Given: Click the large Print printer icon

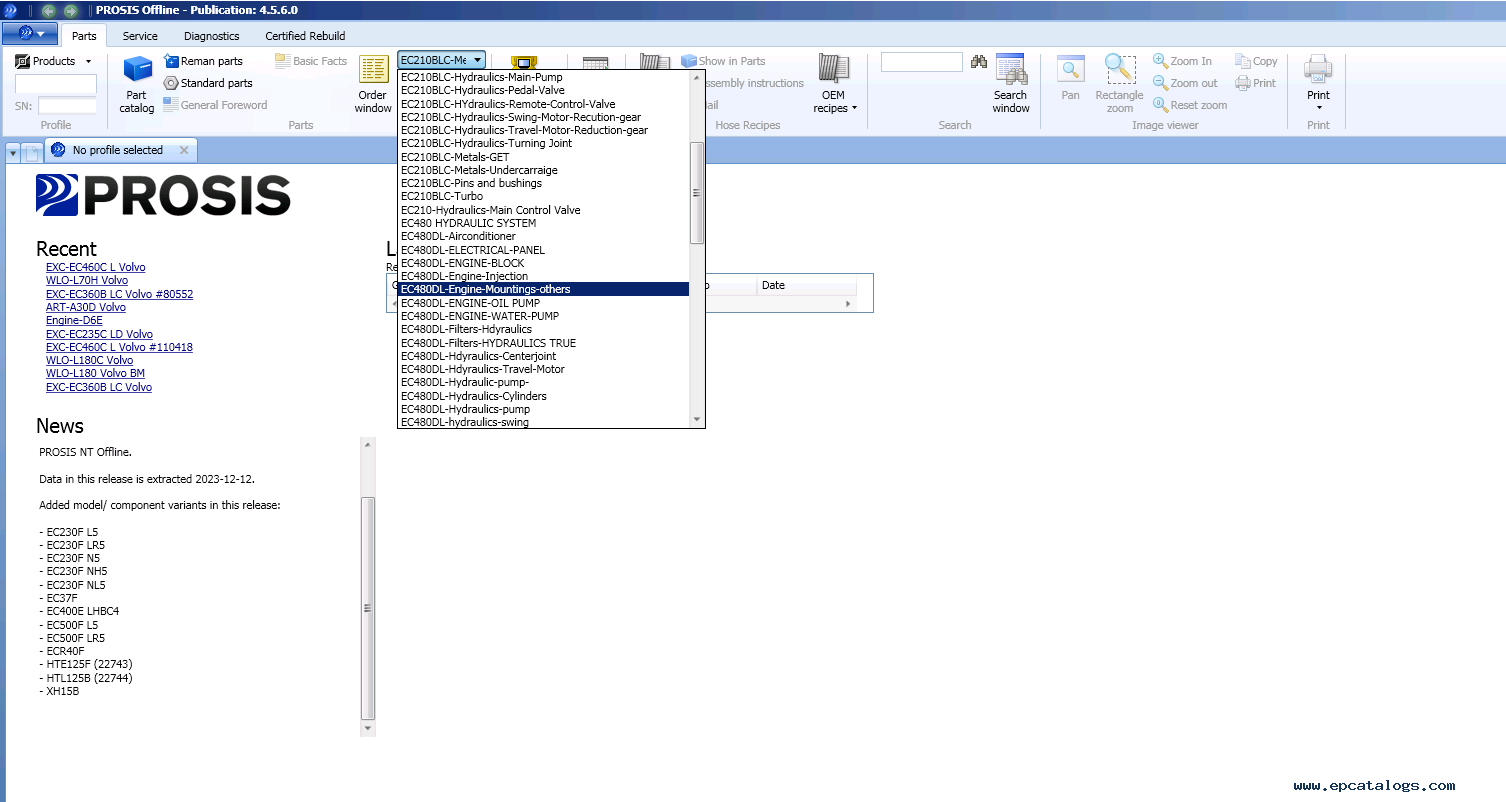Looking at the screenshot, I should (x=1318, y=70).
